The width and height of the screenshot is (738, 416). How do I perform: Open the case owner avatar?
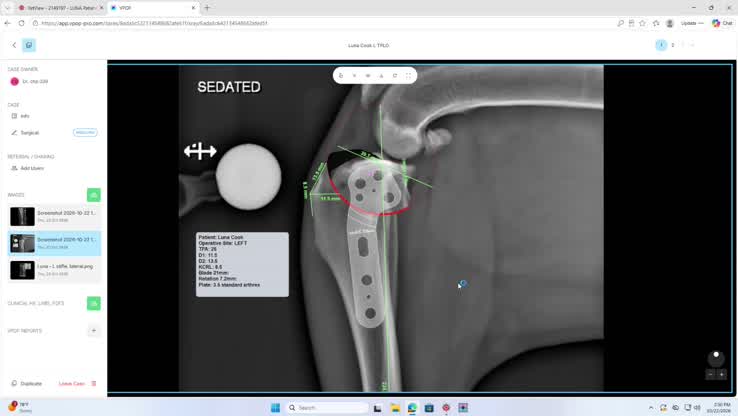coord(15,81)
